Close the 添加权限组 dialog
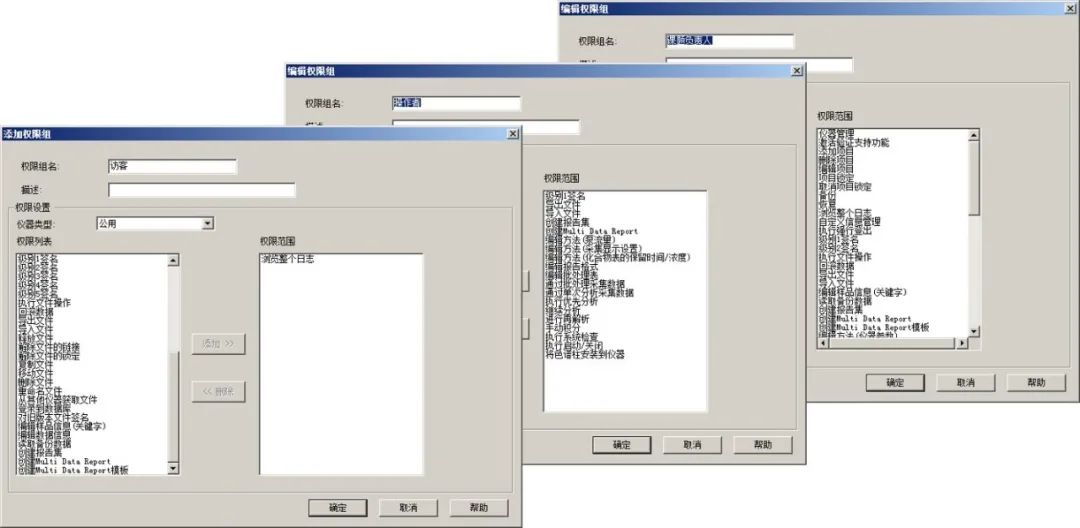1080x528 pixels. 513,134
